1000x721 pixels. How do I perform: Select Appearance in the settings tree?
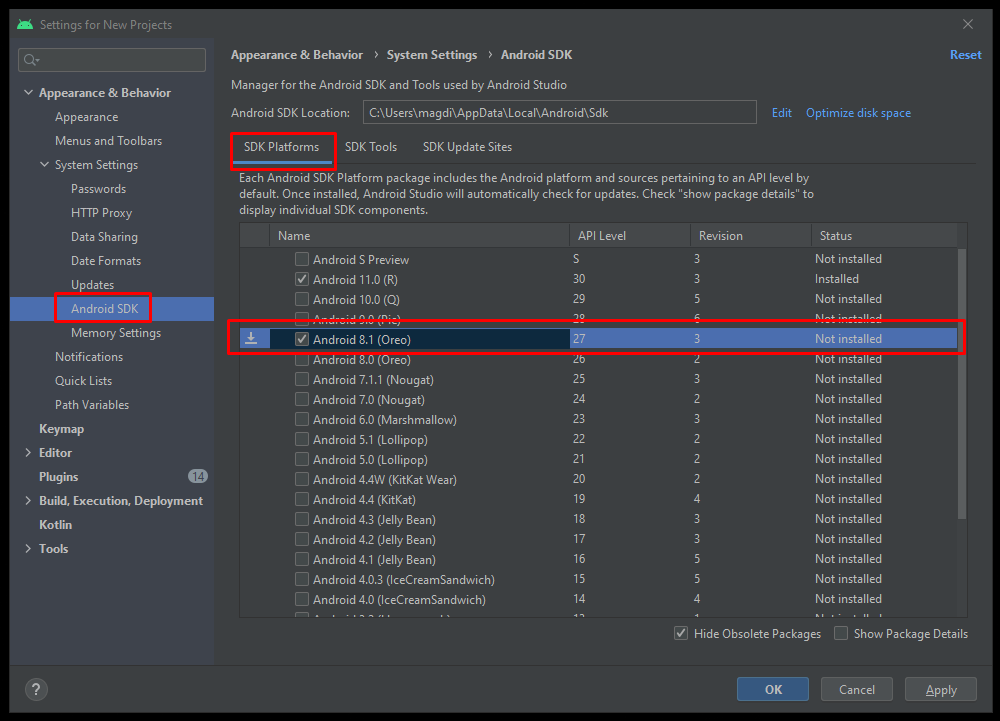(86, 117)
